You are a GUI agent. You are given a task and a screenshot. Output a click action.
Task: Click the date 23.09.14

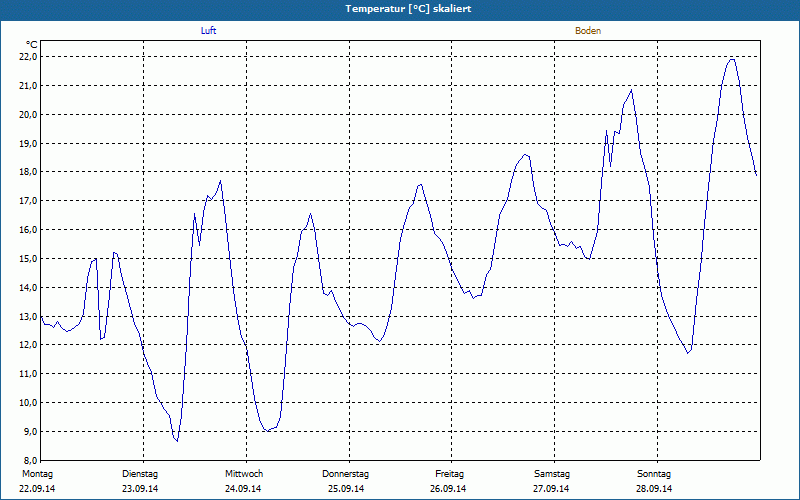pyautogui.click(x=140, y=489)
